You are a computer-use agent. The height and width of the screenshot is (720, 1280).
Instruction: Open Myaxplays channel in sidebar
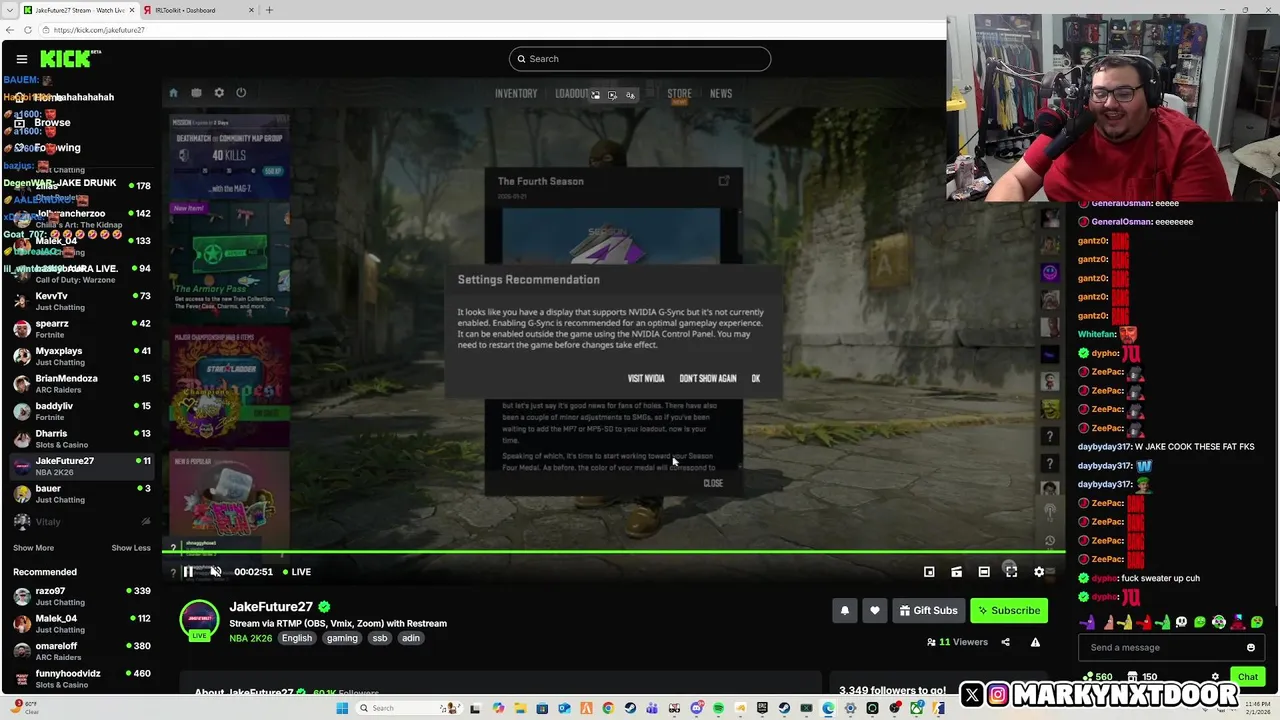point(82,356)
